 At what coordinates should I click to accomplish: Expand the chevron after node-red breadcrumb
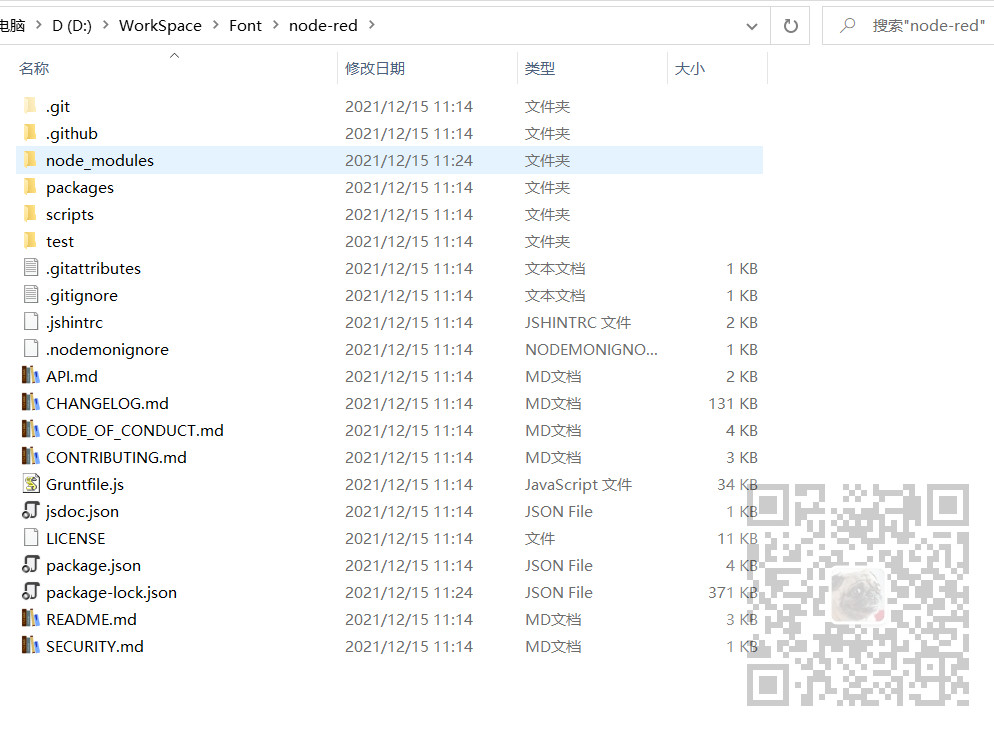pos(371,25)
